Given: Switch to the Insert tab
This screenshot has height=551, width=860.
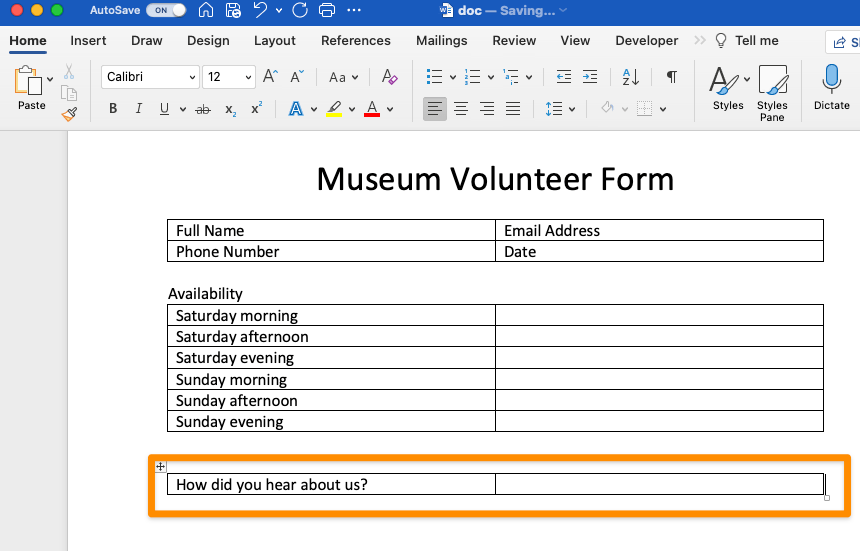Looking at the screenshot, I should click(x=88, y=41).
